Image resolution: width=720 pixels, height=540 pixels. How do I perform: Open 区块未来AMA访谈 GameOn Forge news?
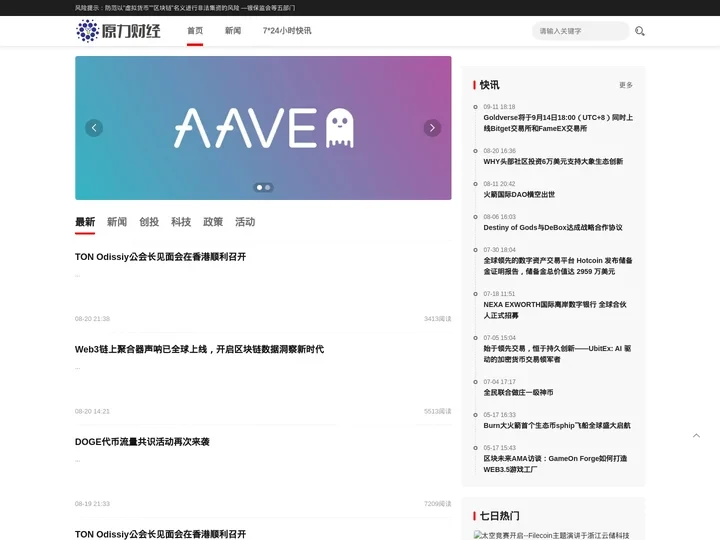(555, 464)
